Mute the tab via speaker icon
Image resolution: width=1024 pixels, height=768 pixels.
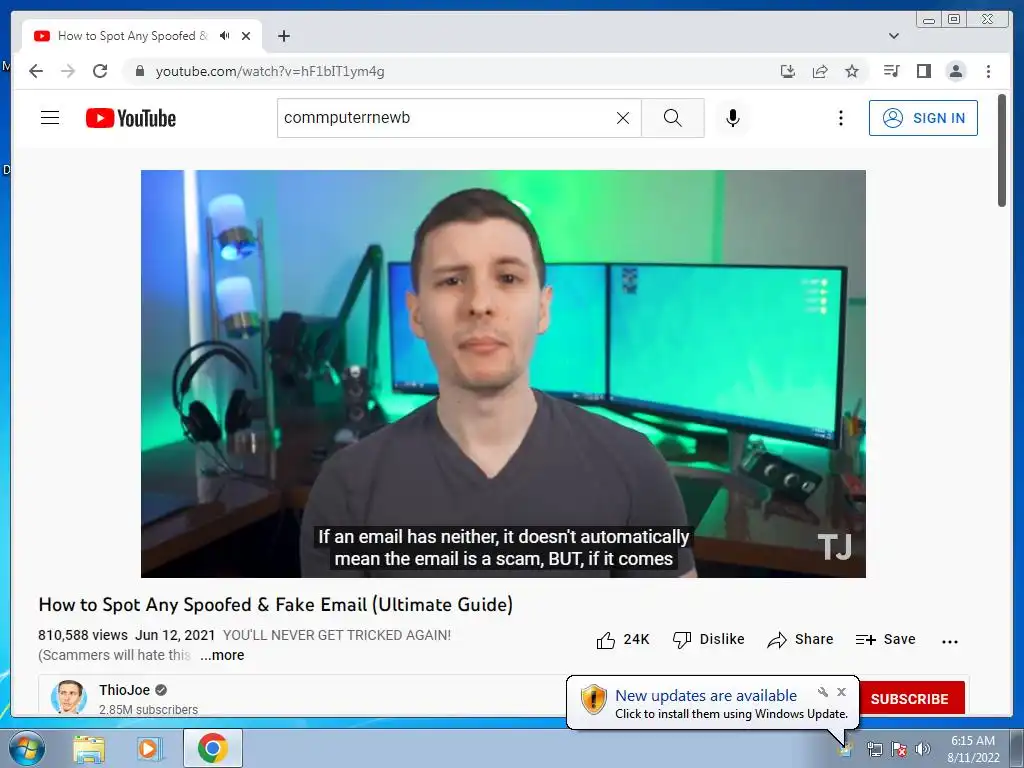225,36
